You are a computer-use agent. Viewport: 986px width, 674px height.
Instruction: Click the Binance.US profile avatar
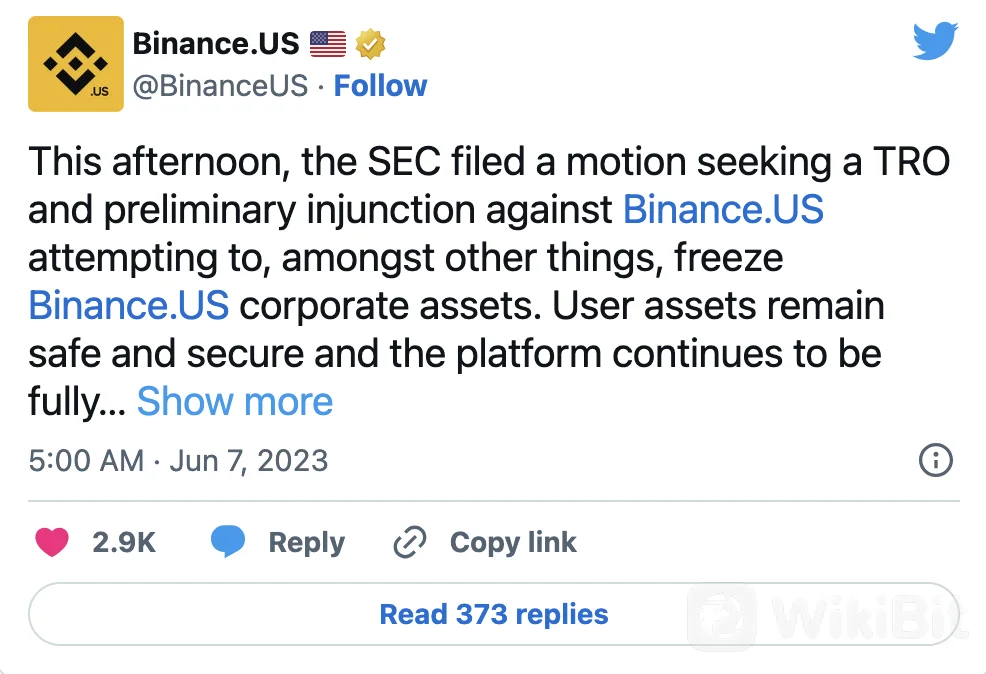[x=76, y=64]
